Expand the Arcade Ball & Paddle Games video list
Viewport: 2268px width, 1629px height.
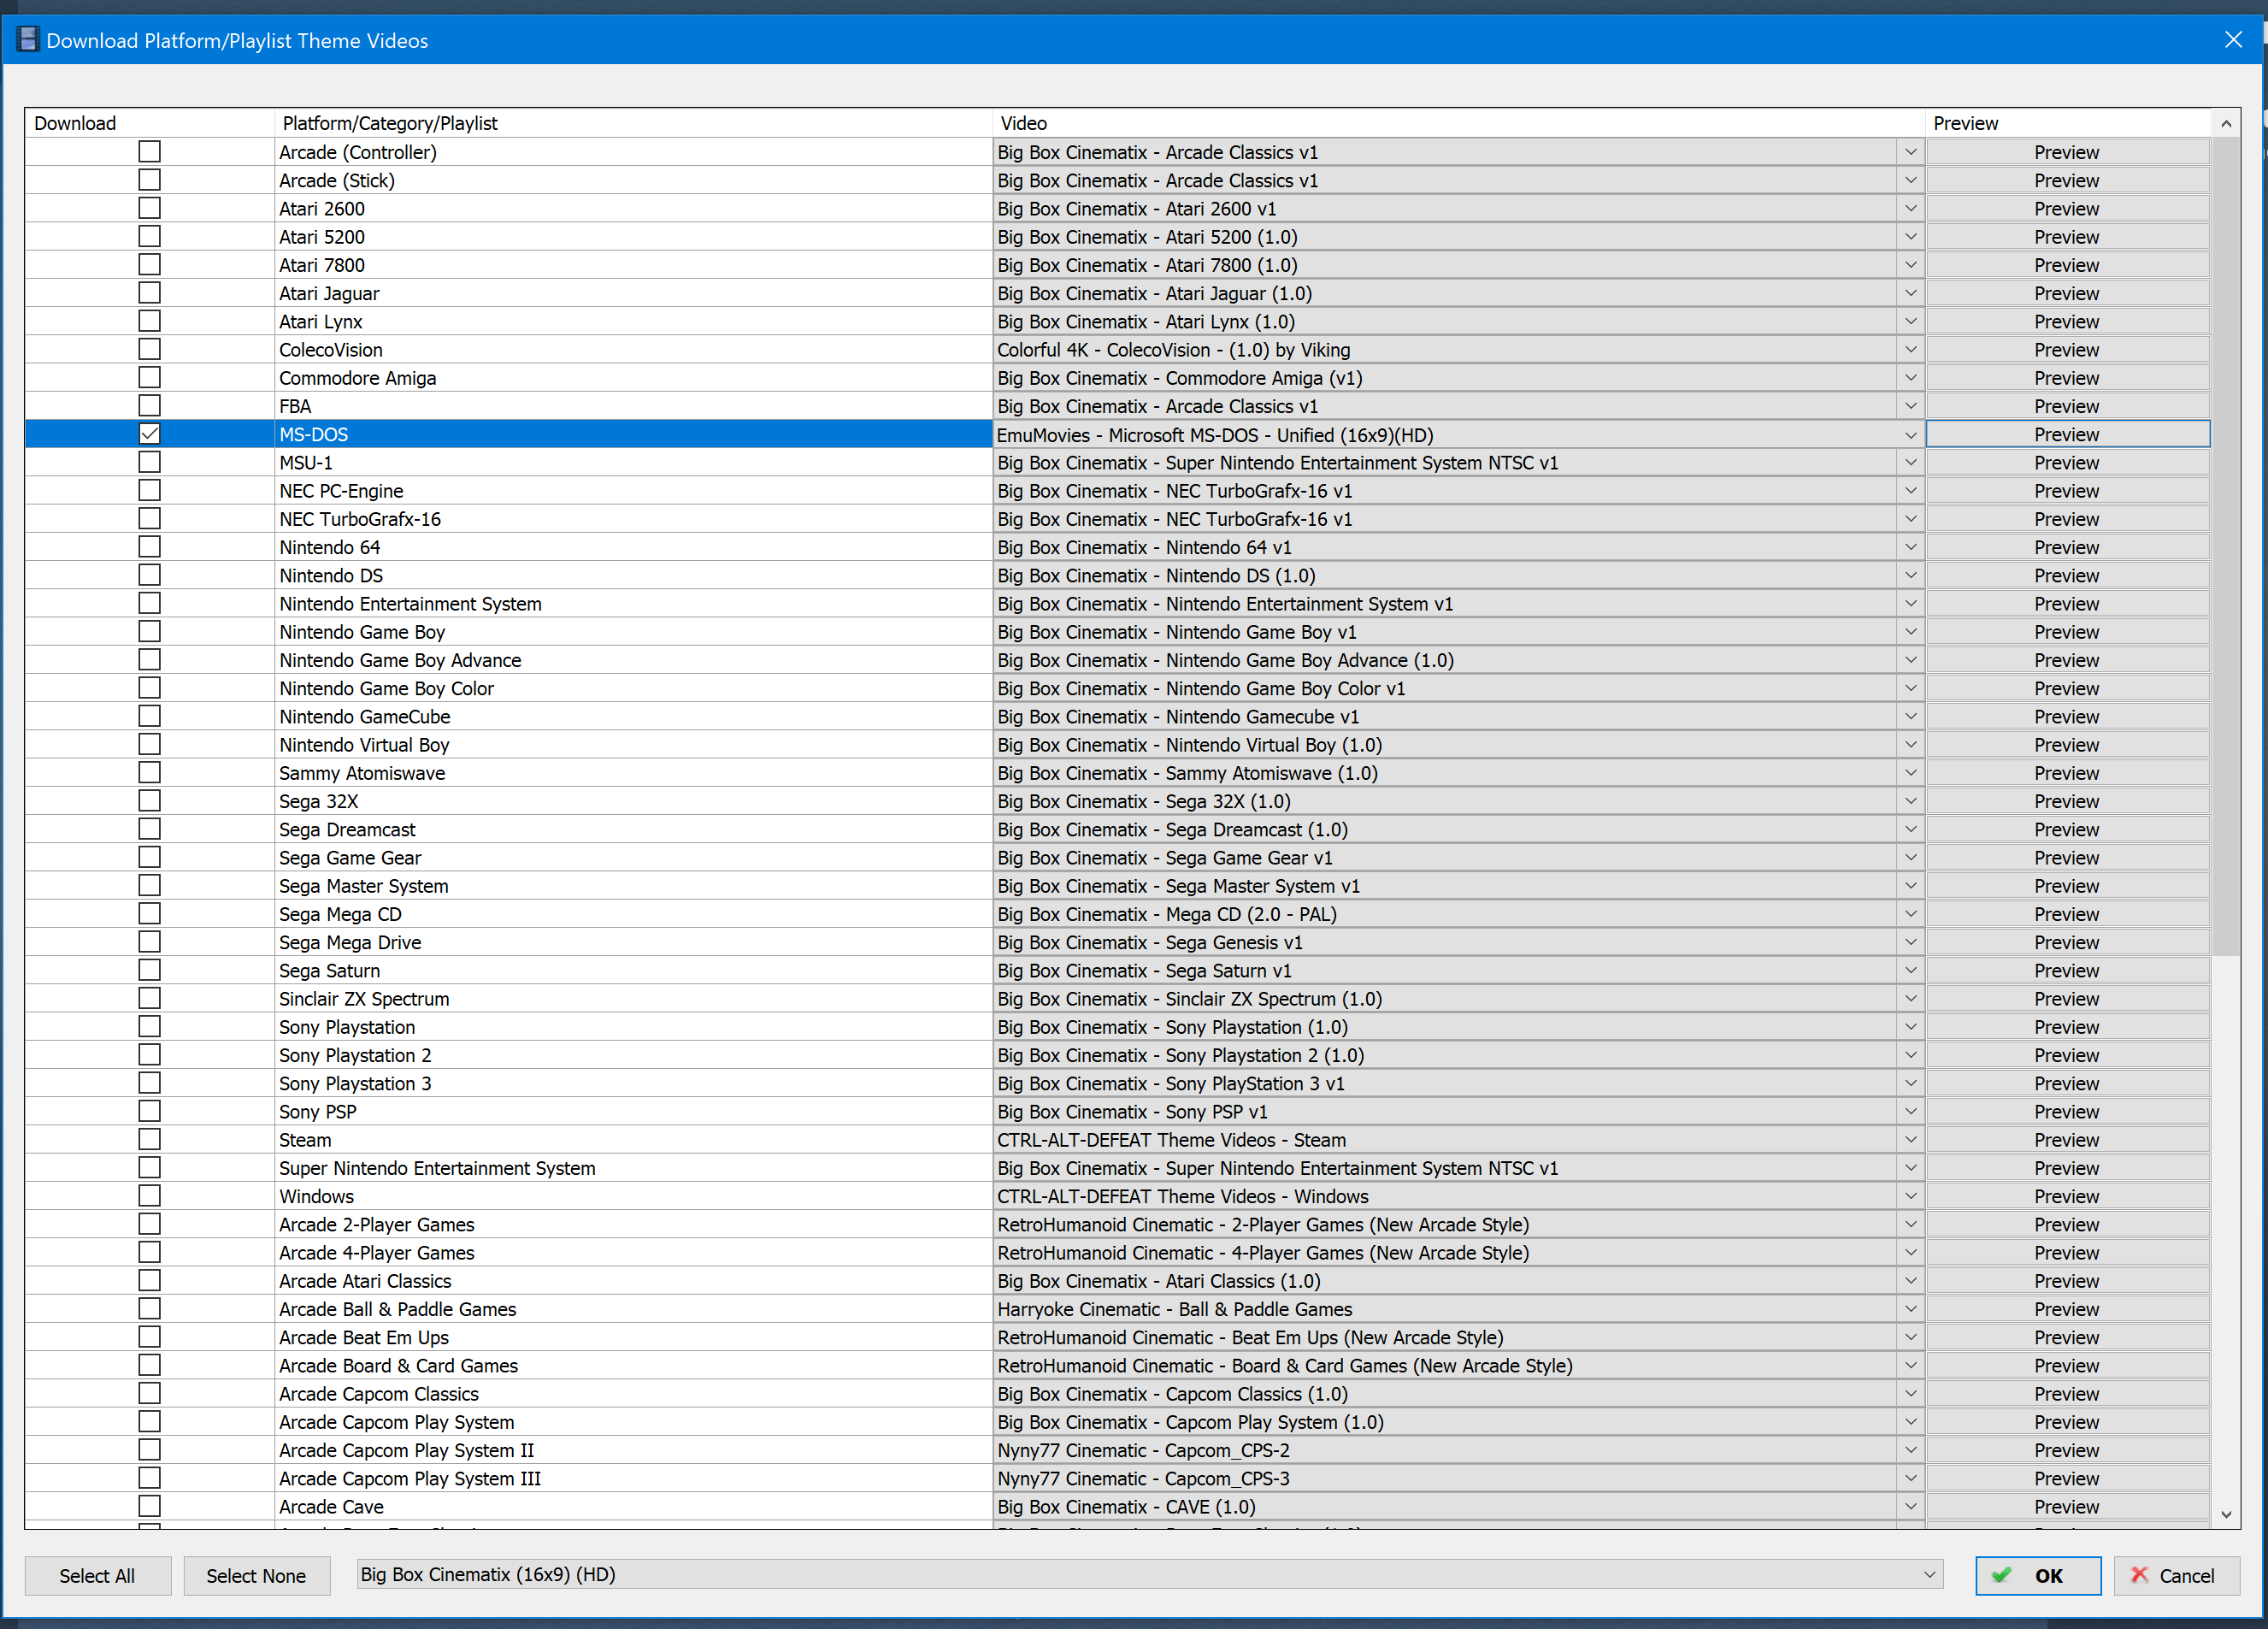coord(1910,1309)
